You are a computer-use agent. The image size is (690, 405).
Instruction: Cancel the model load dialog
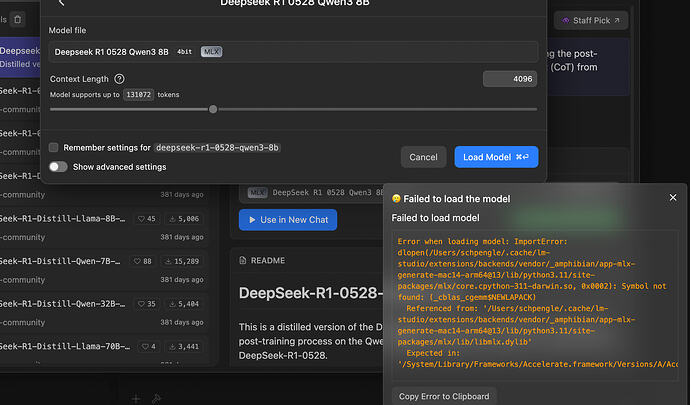423,157
